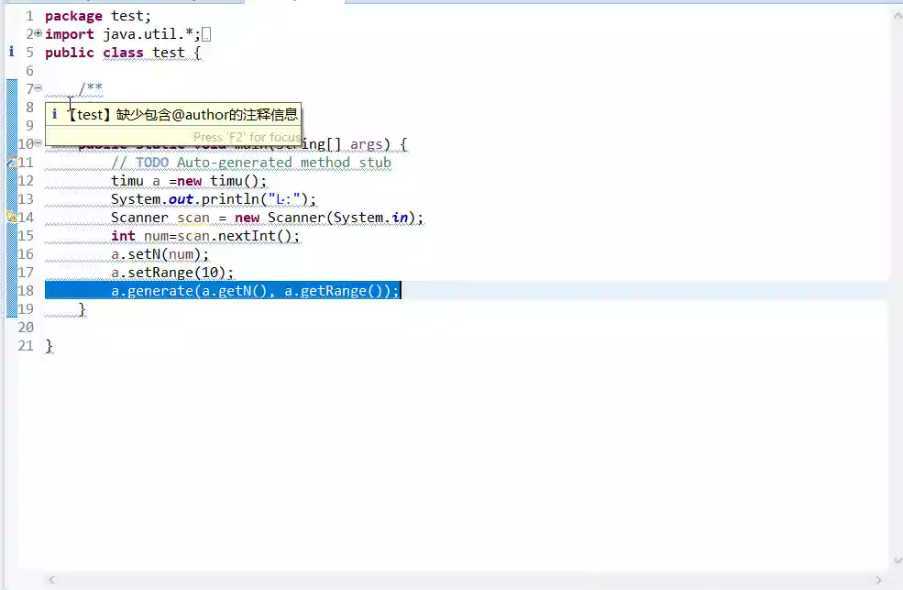The image size is (903, 590).
Task: Click line number 1 in the gutter
Action: click(29, 16)
